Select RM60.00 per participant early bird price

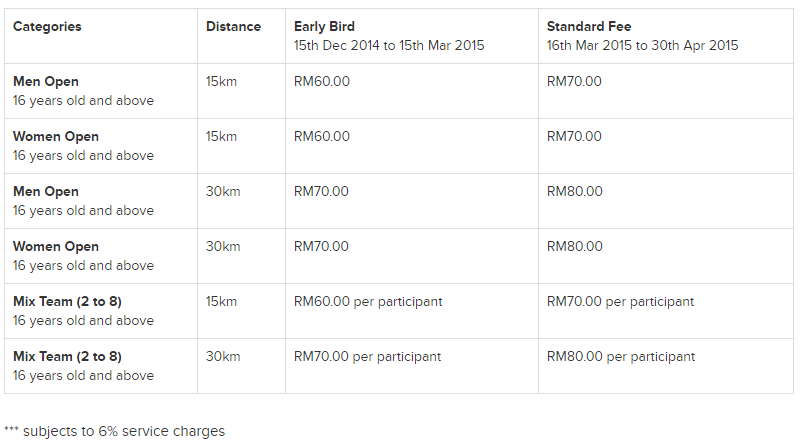point(368,302)
